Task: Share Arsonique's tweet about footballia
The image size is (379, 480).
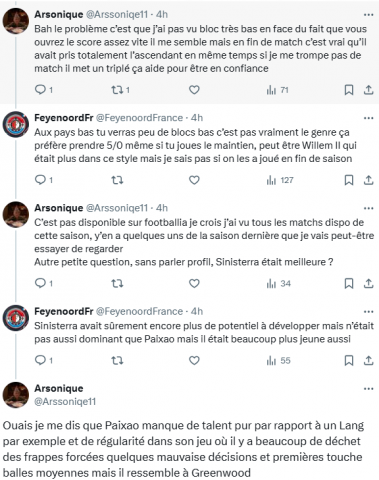Action: [368, 283]
